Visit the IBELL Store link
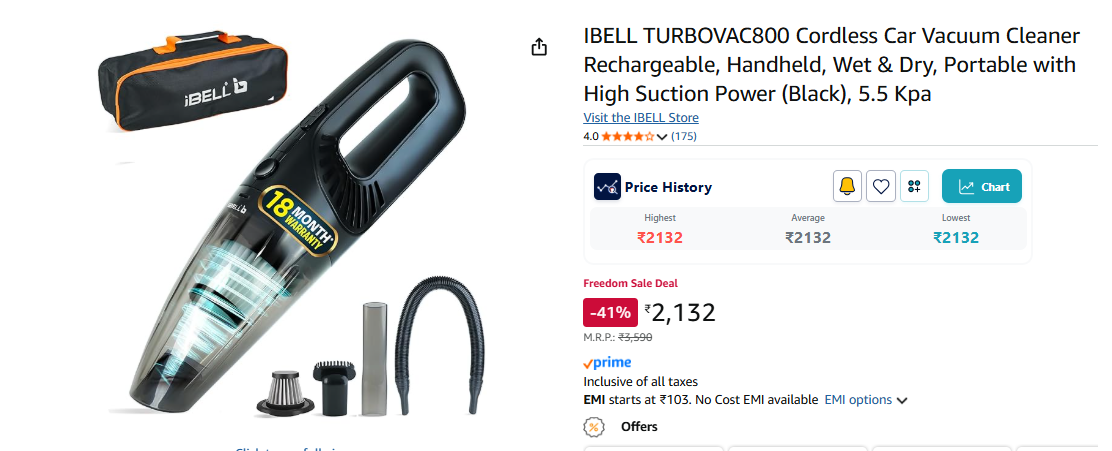 (641, 118)
